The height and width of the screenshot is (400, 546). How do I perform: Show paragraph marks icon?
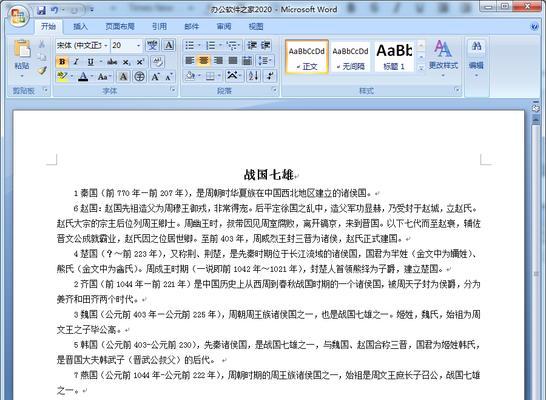click(x=270, y=76)
